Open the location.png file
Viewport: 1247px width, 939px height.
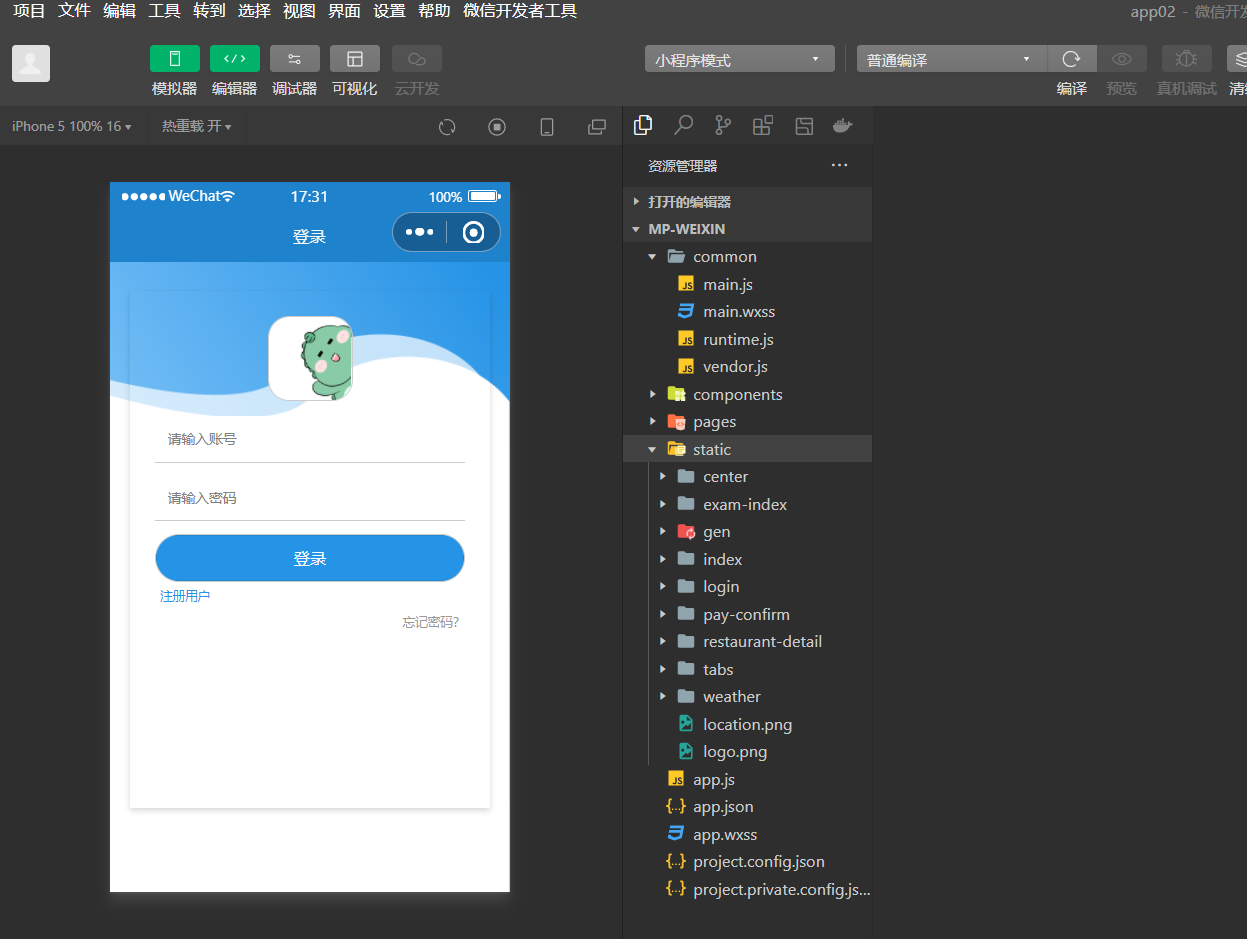(748, 724)
